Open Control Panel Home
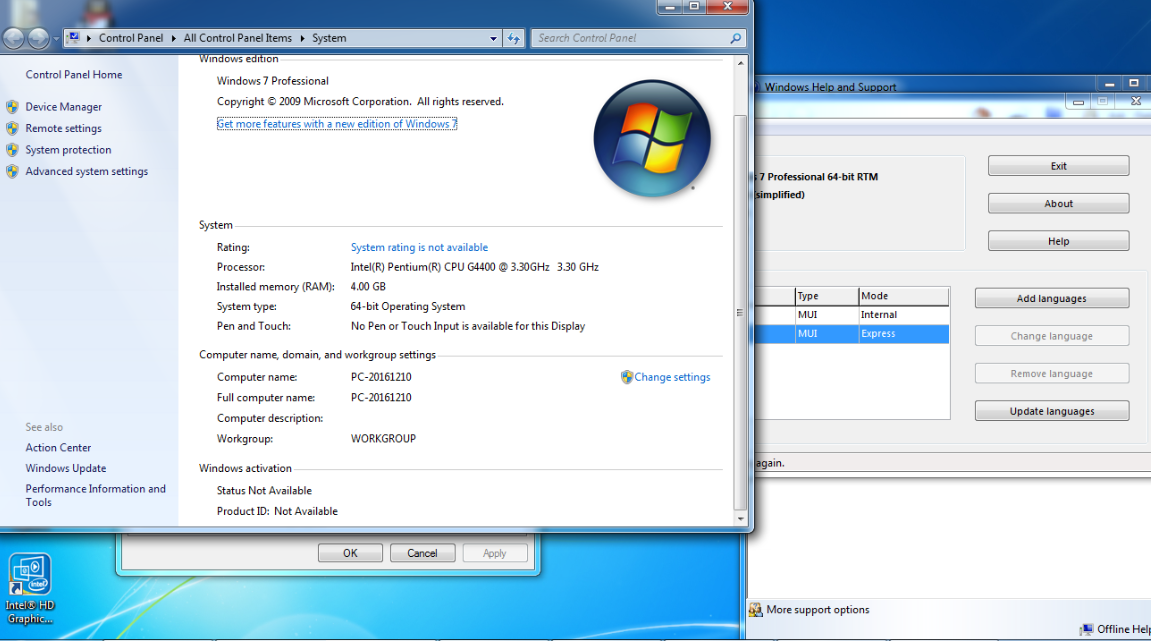 tap(73, 74)
